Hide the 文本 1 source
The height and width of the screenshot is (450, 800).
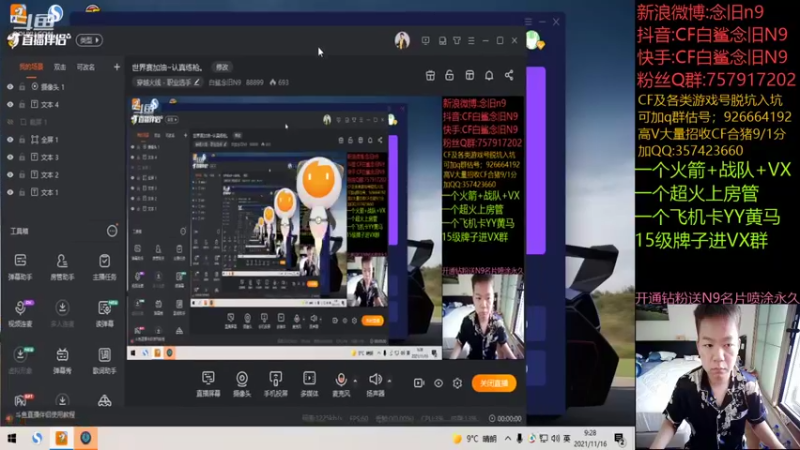[10, 192]
